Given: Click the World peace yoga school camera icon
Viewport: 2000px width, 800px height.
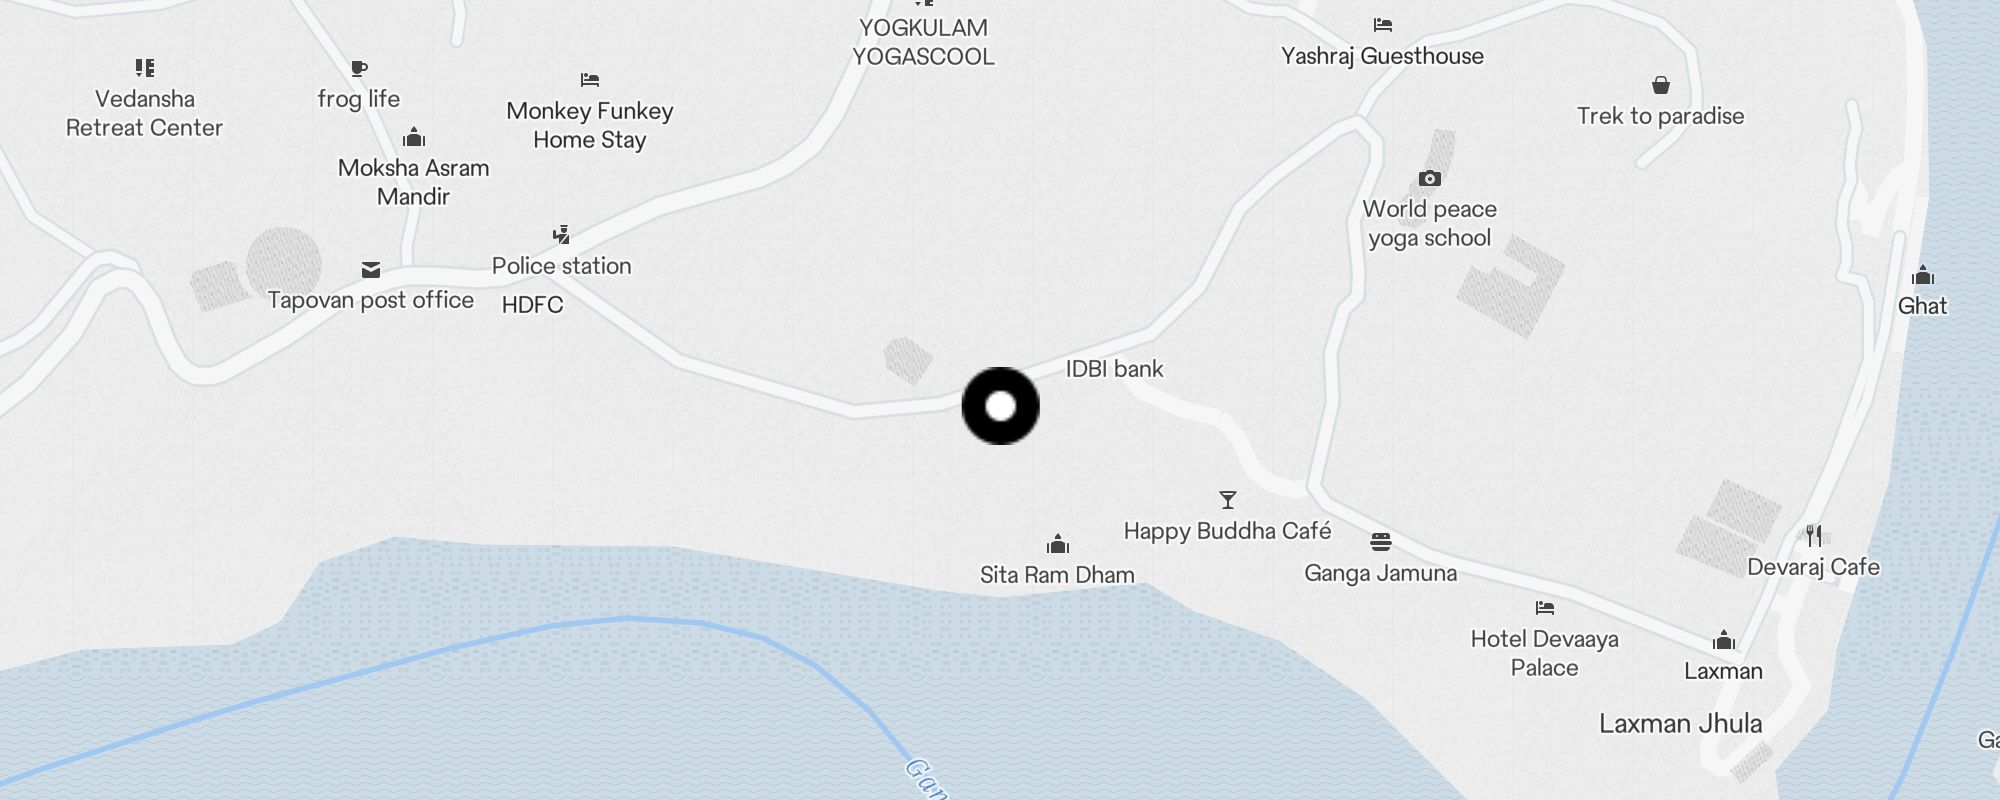Looking at the screenshot, I should click(1430, 178).
